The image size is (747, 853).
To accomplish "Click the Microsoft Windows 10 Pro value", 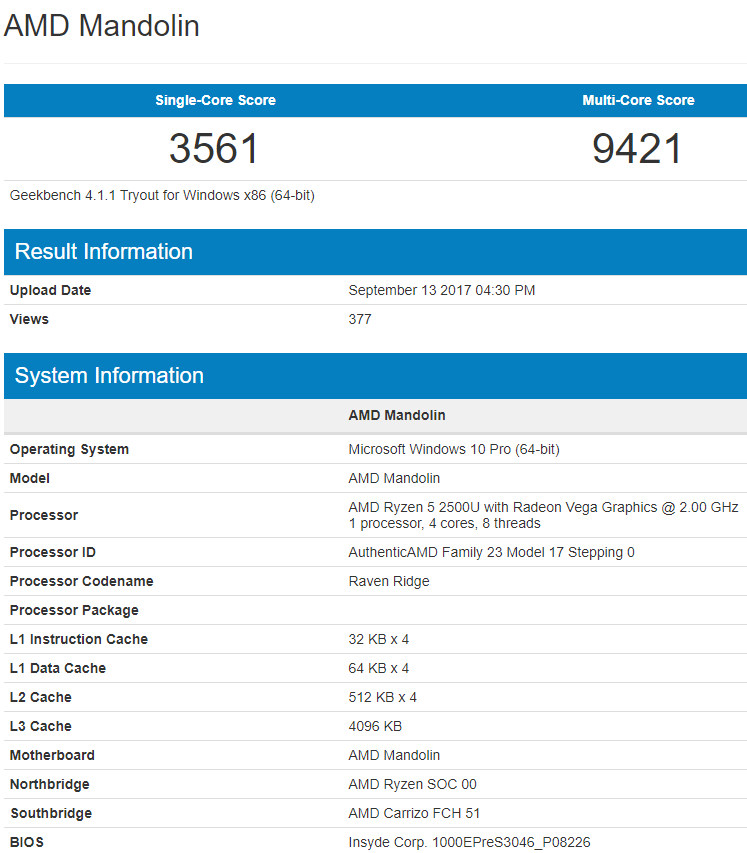I will (x=454, y=449).
